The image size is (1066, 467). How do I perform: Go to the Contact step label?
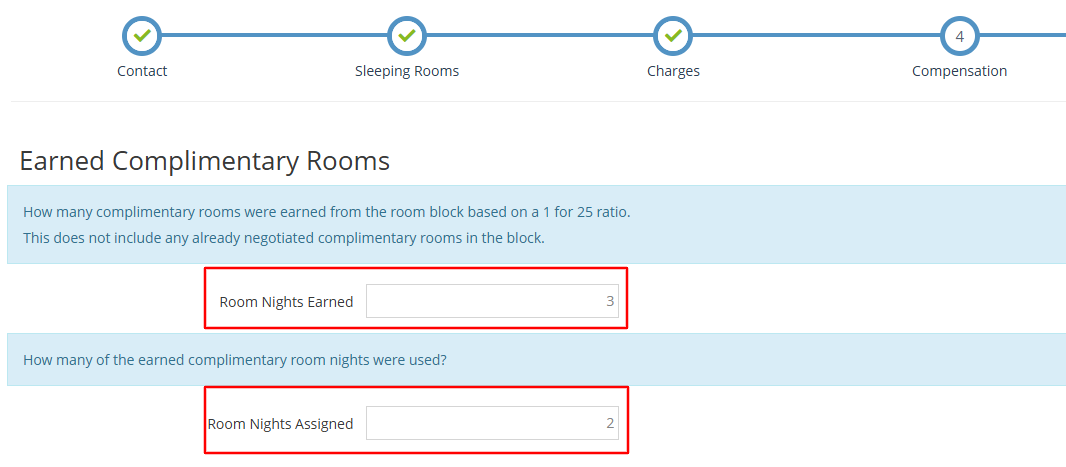tap(142, 71)
